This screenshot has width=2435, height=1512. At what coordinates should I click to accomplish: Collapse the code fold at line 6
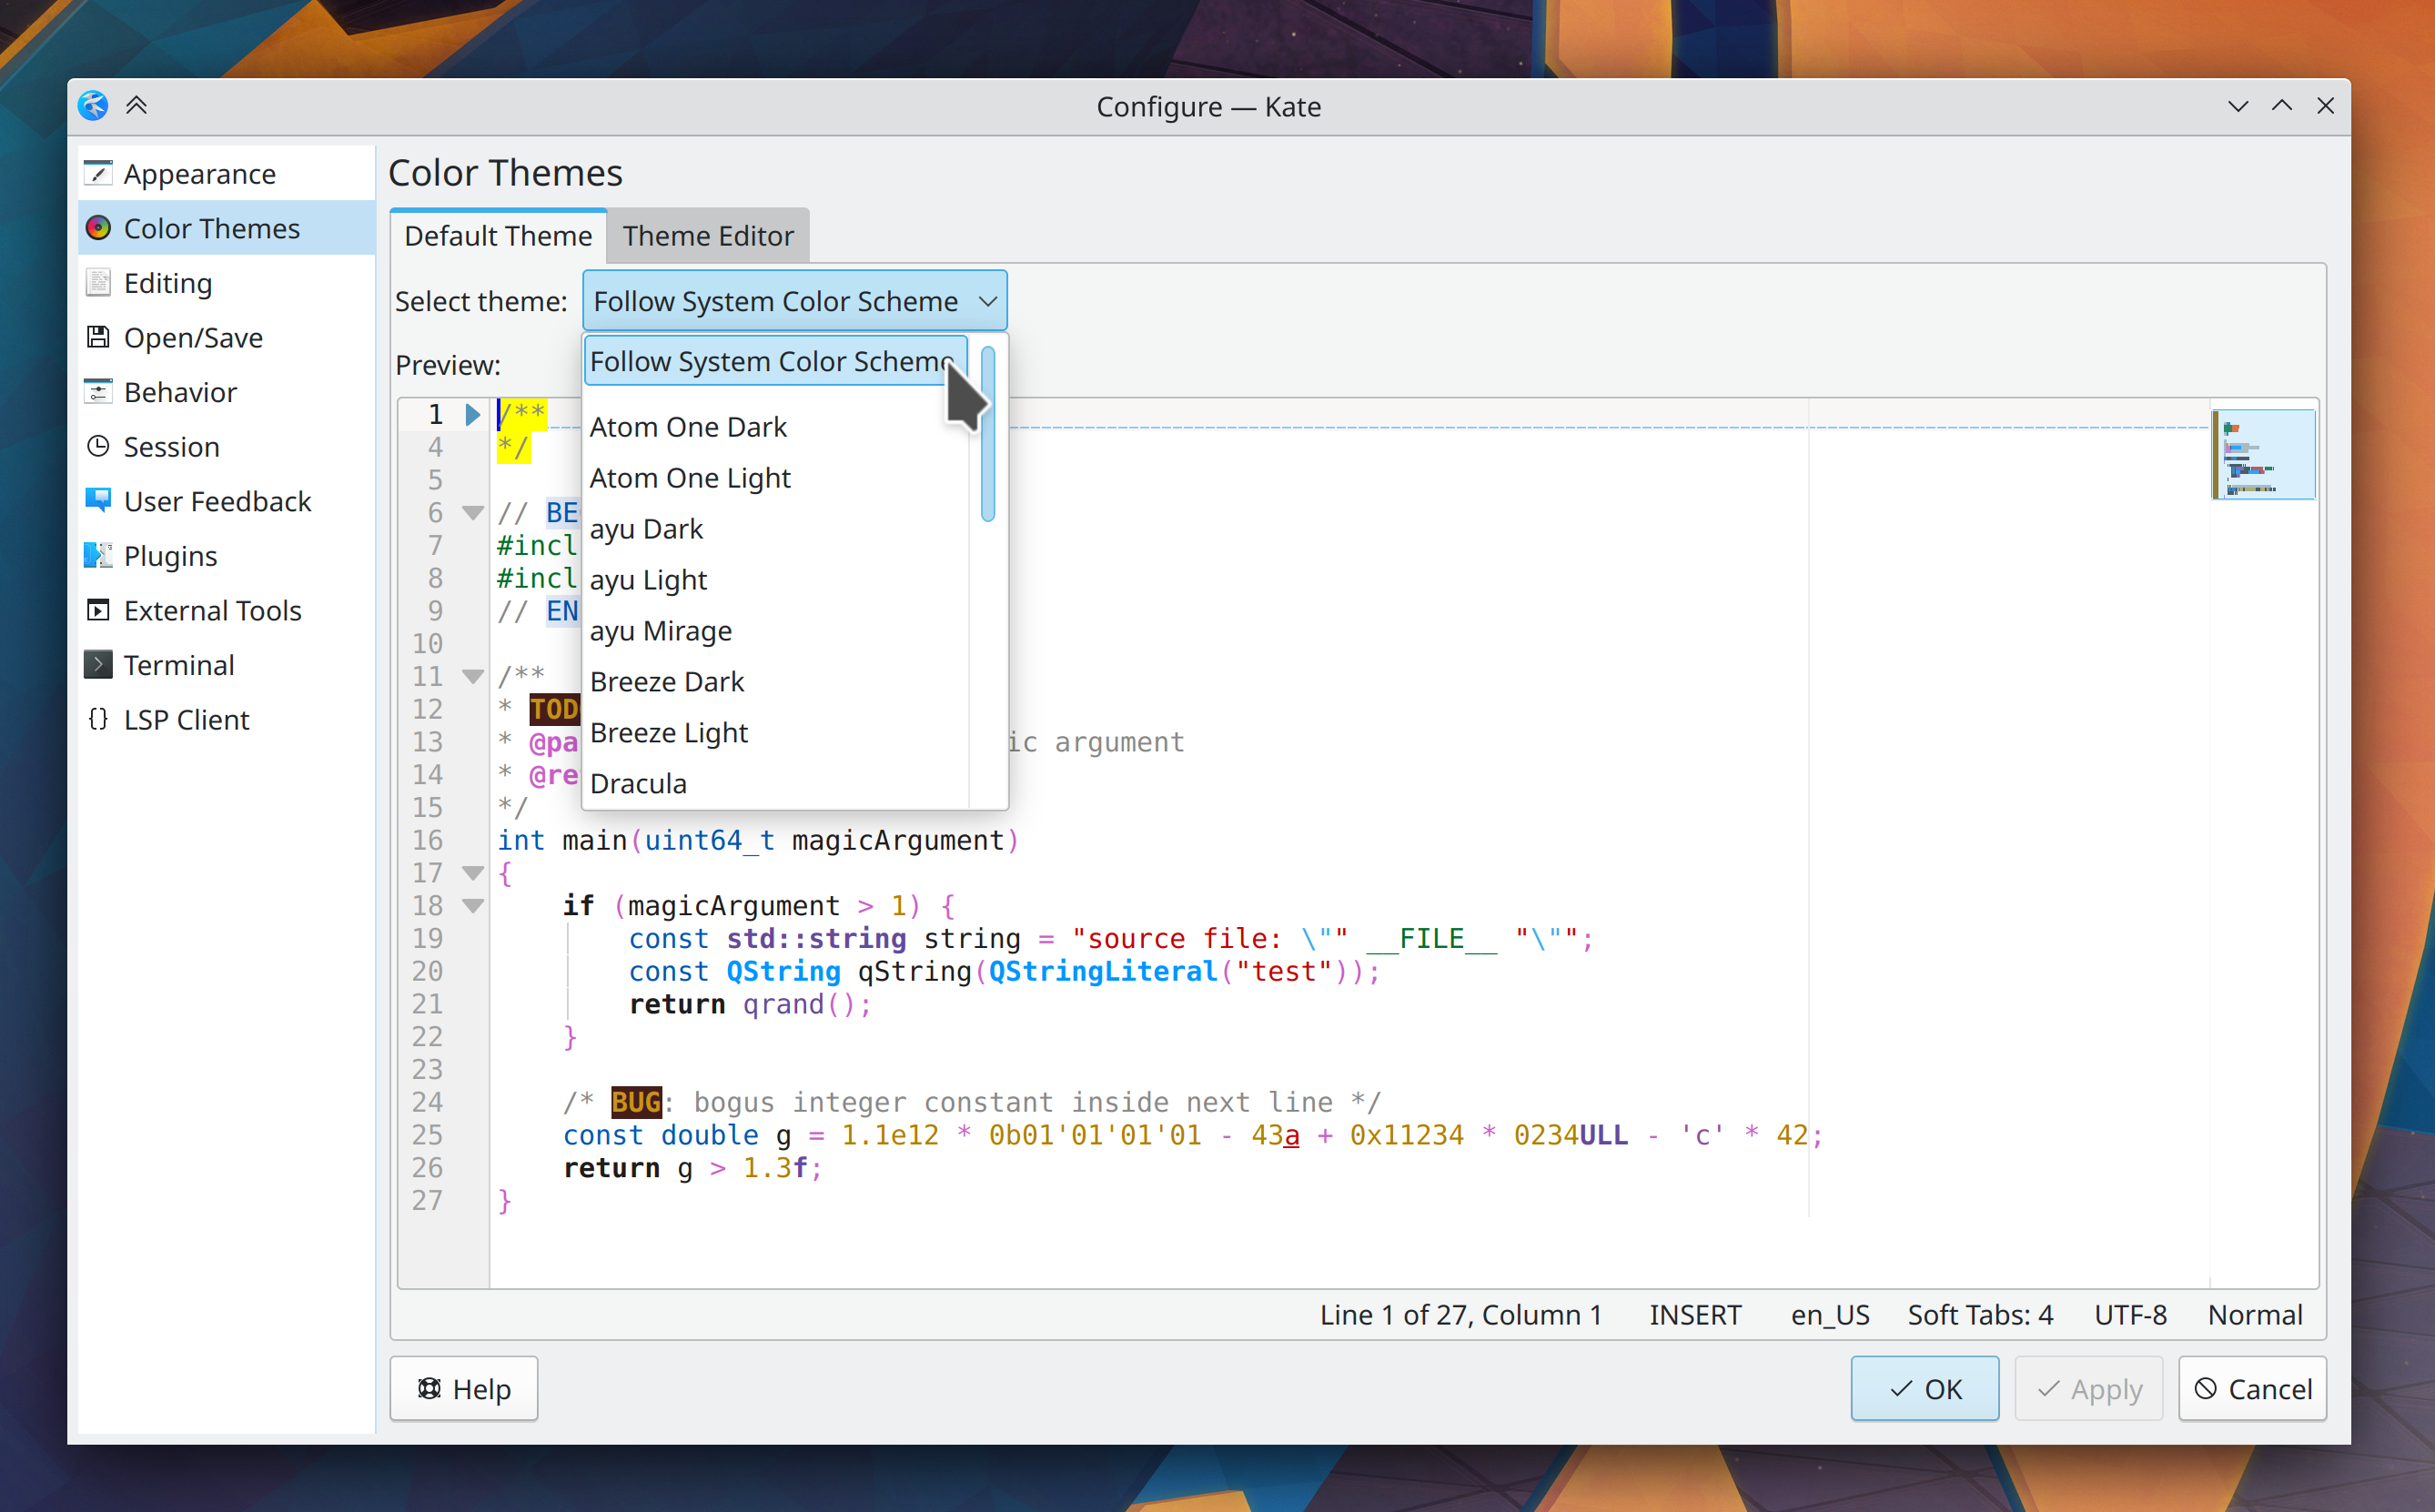[473, 513]
